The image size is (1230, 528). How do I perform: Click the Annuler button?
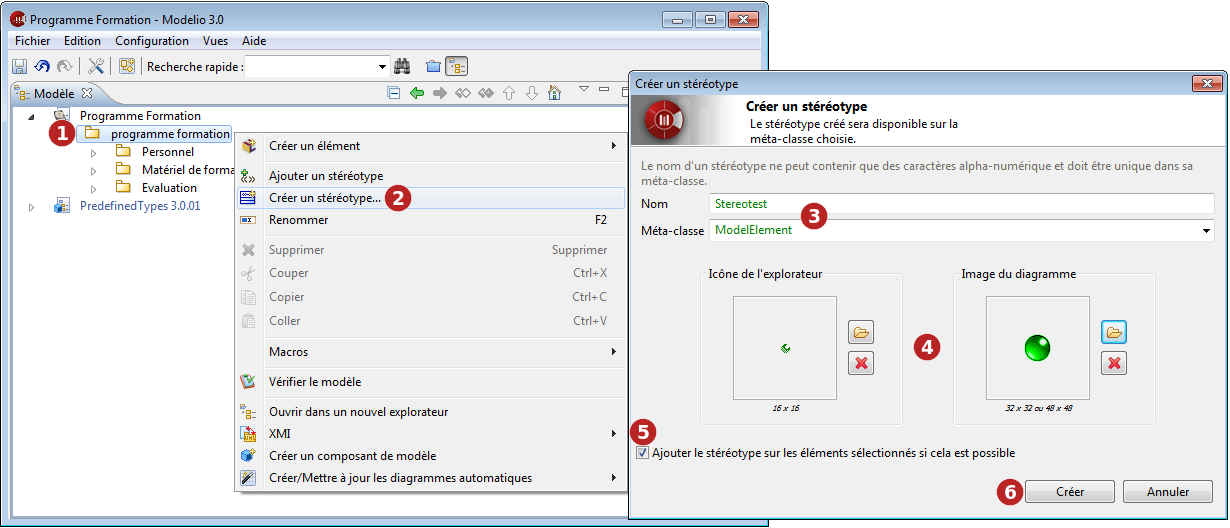[x=1168, y=492]
